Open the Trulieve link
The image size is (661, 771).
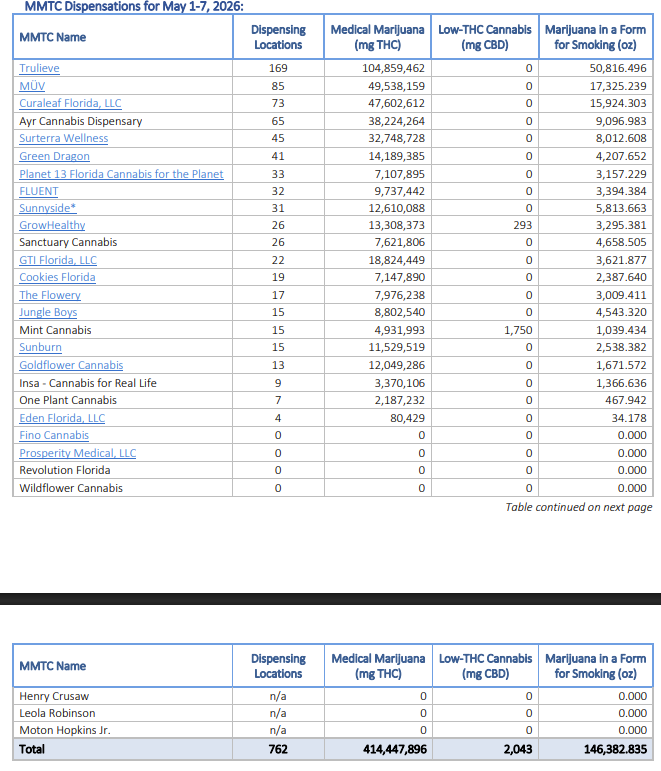39,68
